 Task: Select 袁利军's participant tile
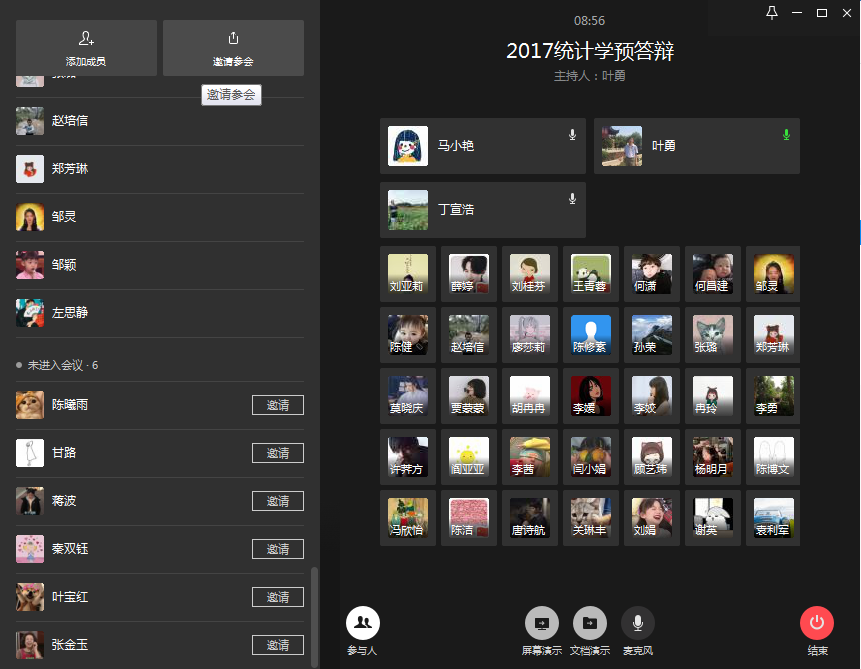click(774, 517)
